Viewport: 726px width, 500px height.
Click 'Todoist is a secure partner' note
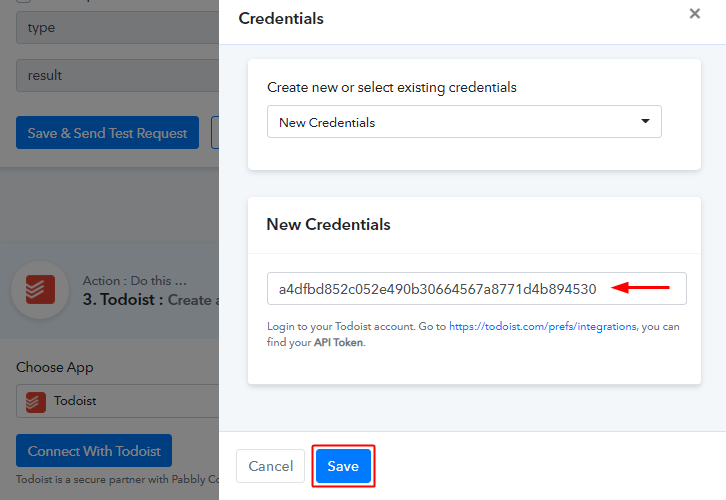pos(118,479)
